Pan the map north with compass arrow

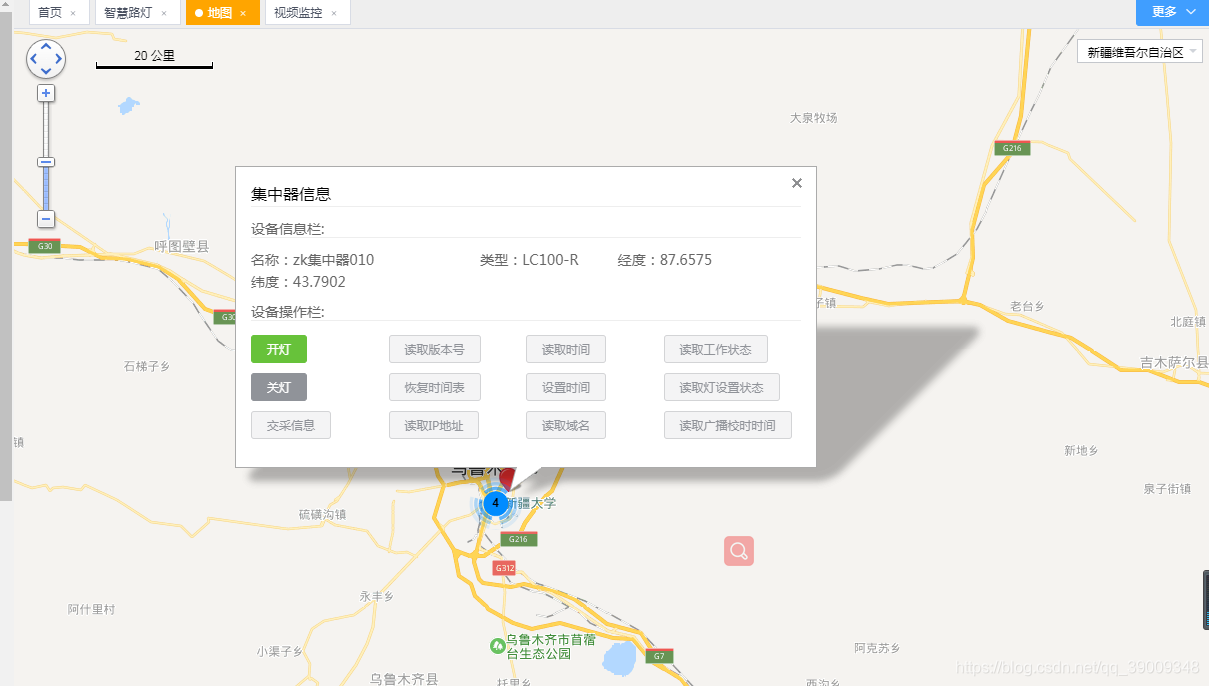point(46,48)
